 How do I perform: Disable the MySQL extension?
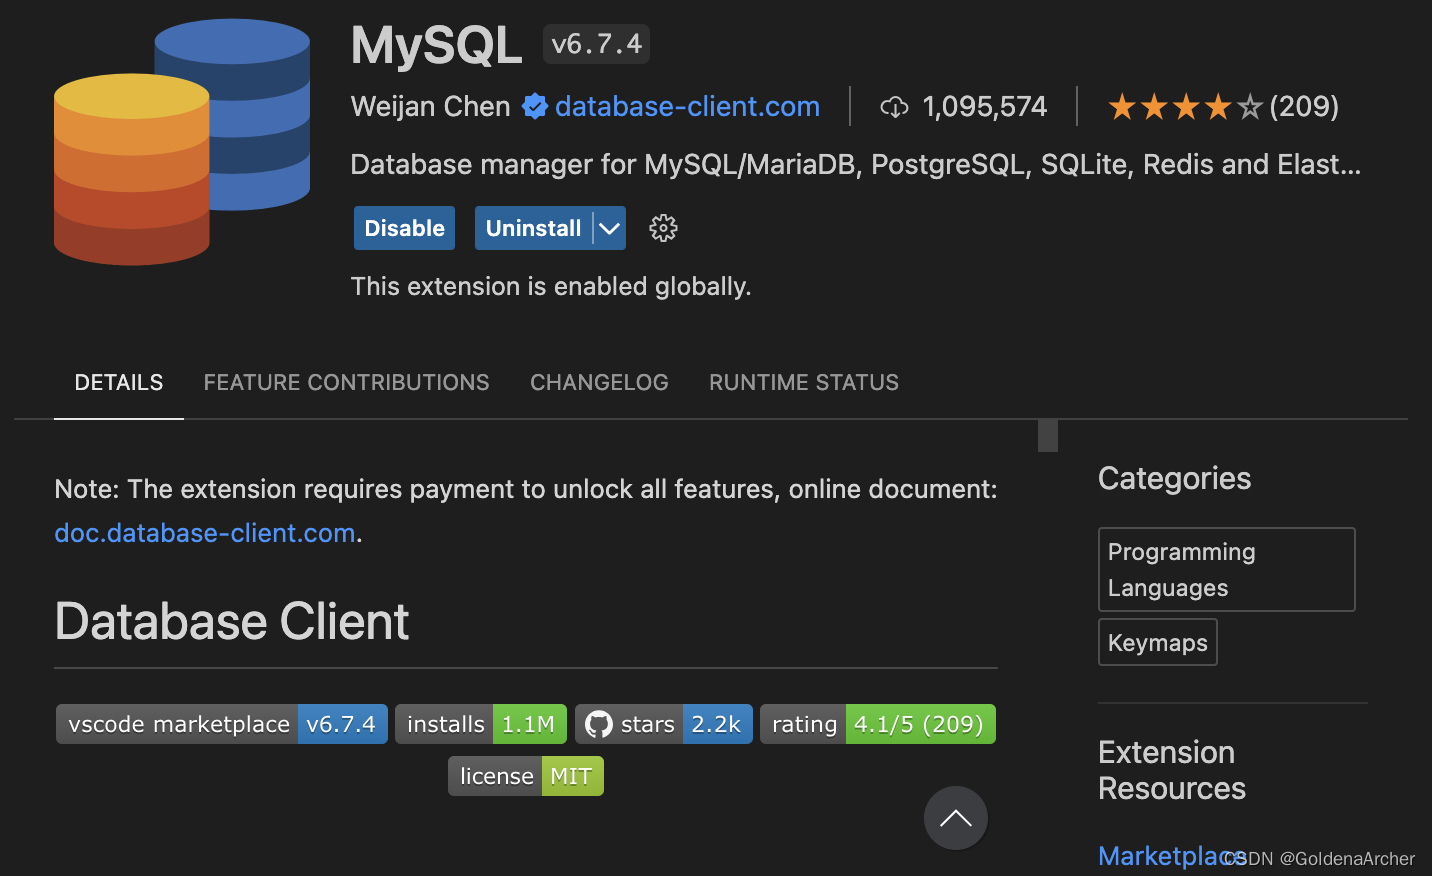pyautogui.click(x=404, y=228)
